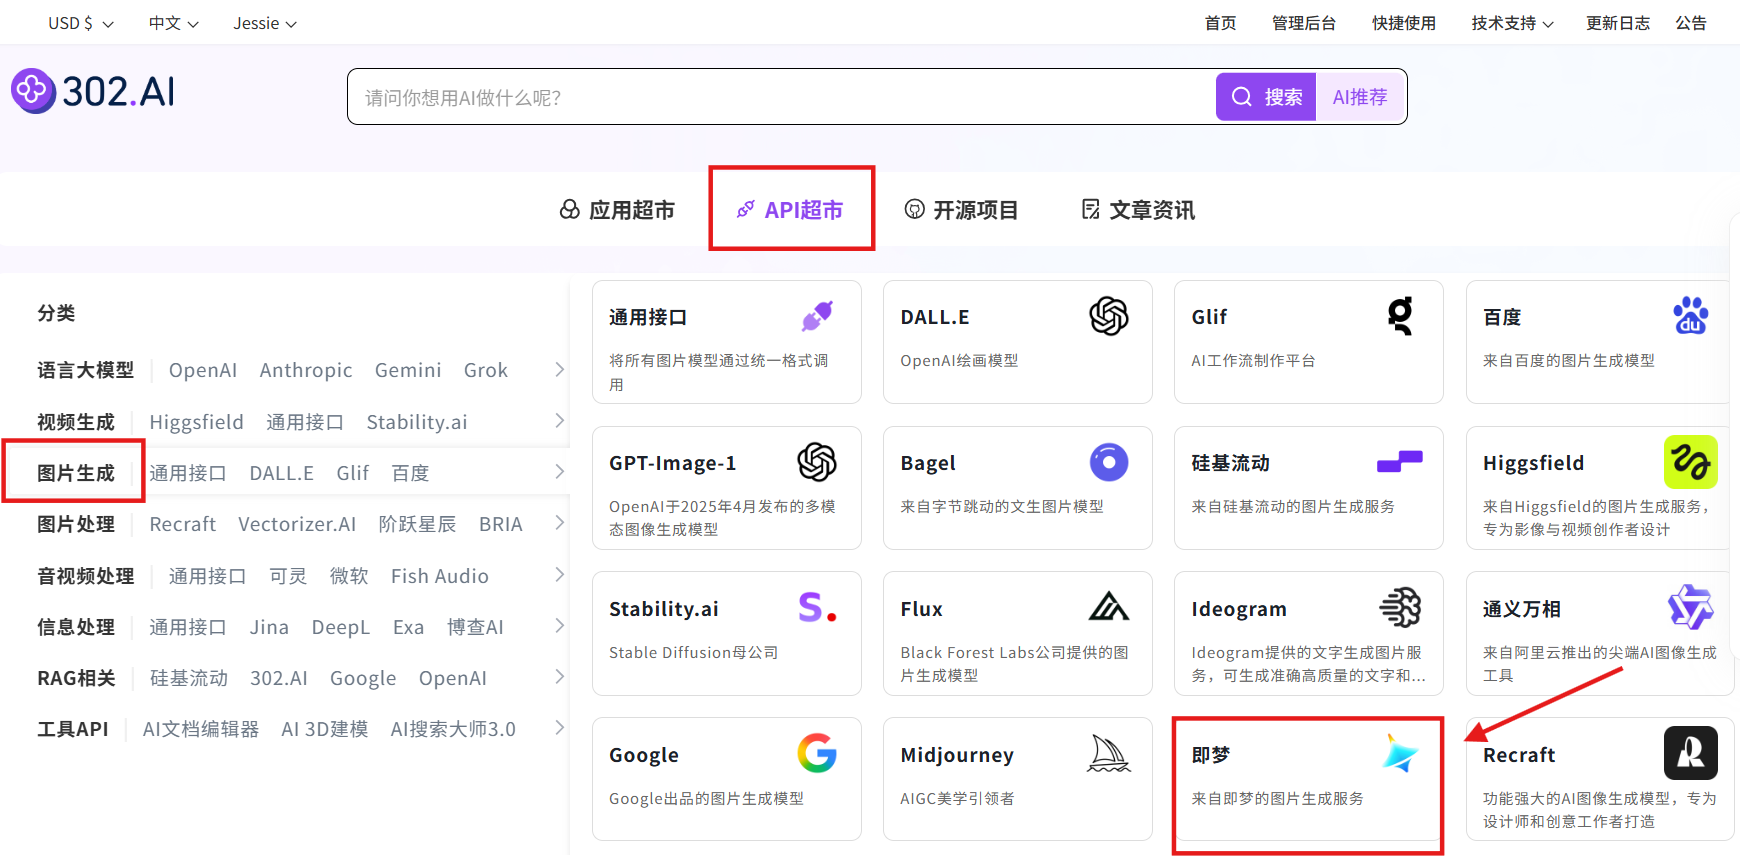Click Anthropic under 语言大模型
This screenshot has width=1740, height=856.
click(x=306, y=370)
